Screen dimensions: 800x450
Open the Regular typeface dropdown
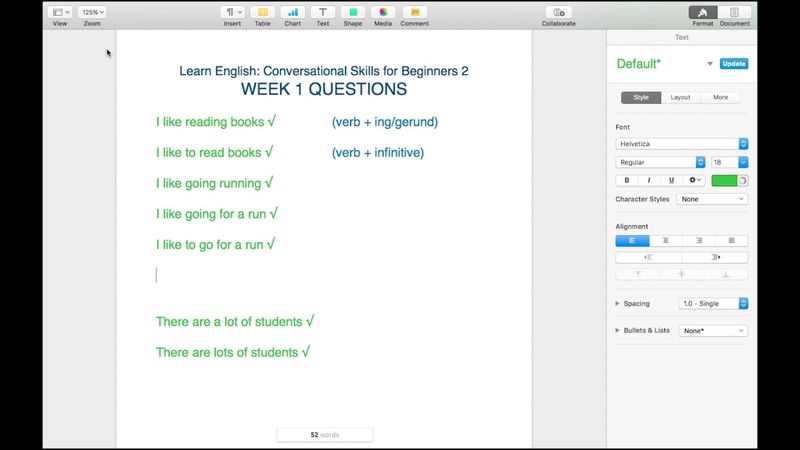660,162
